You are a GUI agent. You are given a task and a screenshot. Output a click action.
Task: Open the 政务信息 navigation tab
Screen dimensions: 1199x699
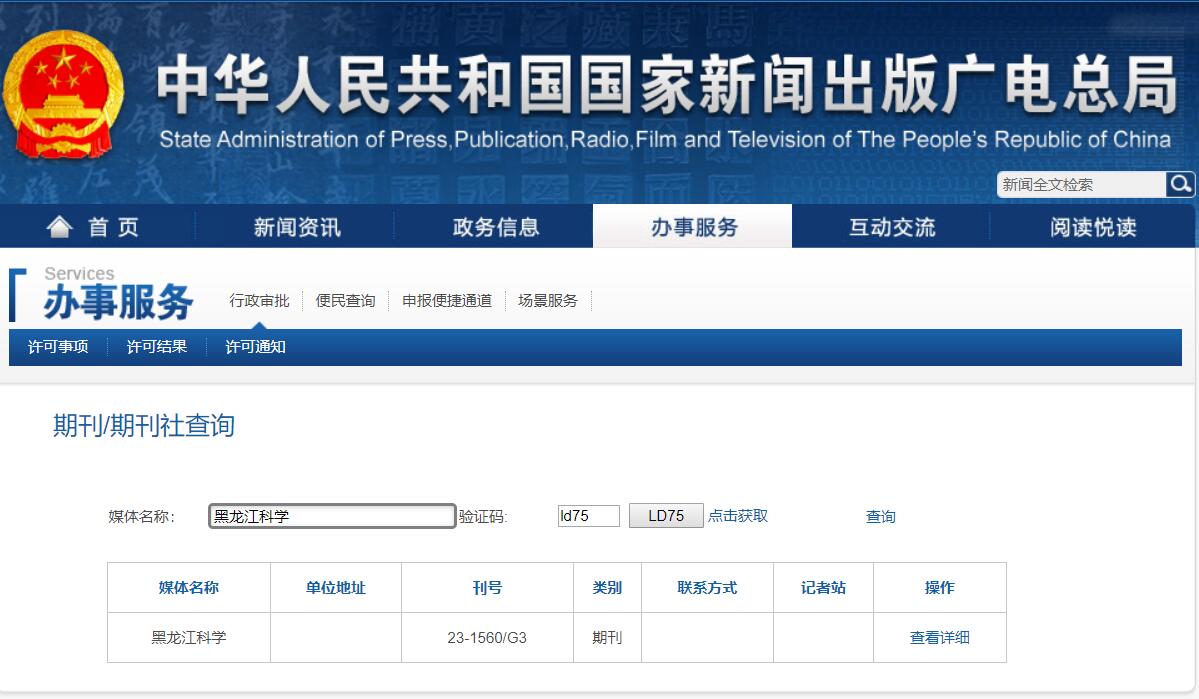pyautogui.click(x=495, y=227)
